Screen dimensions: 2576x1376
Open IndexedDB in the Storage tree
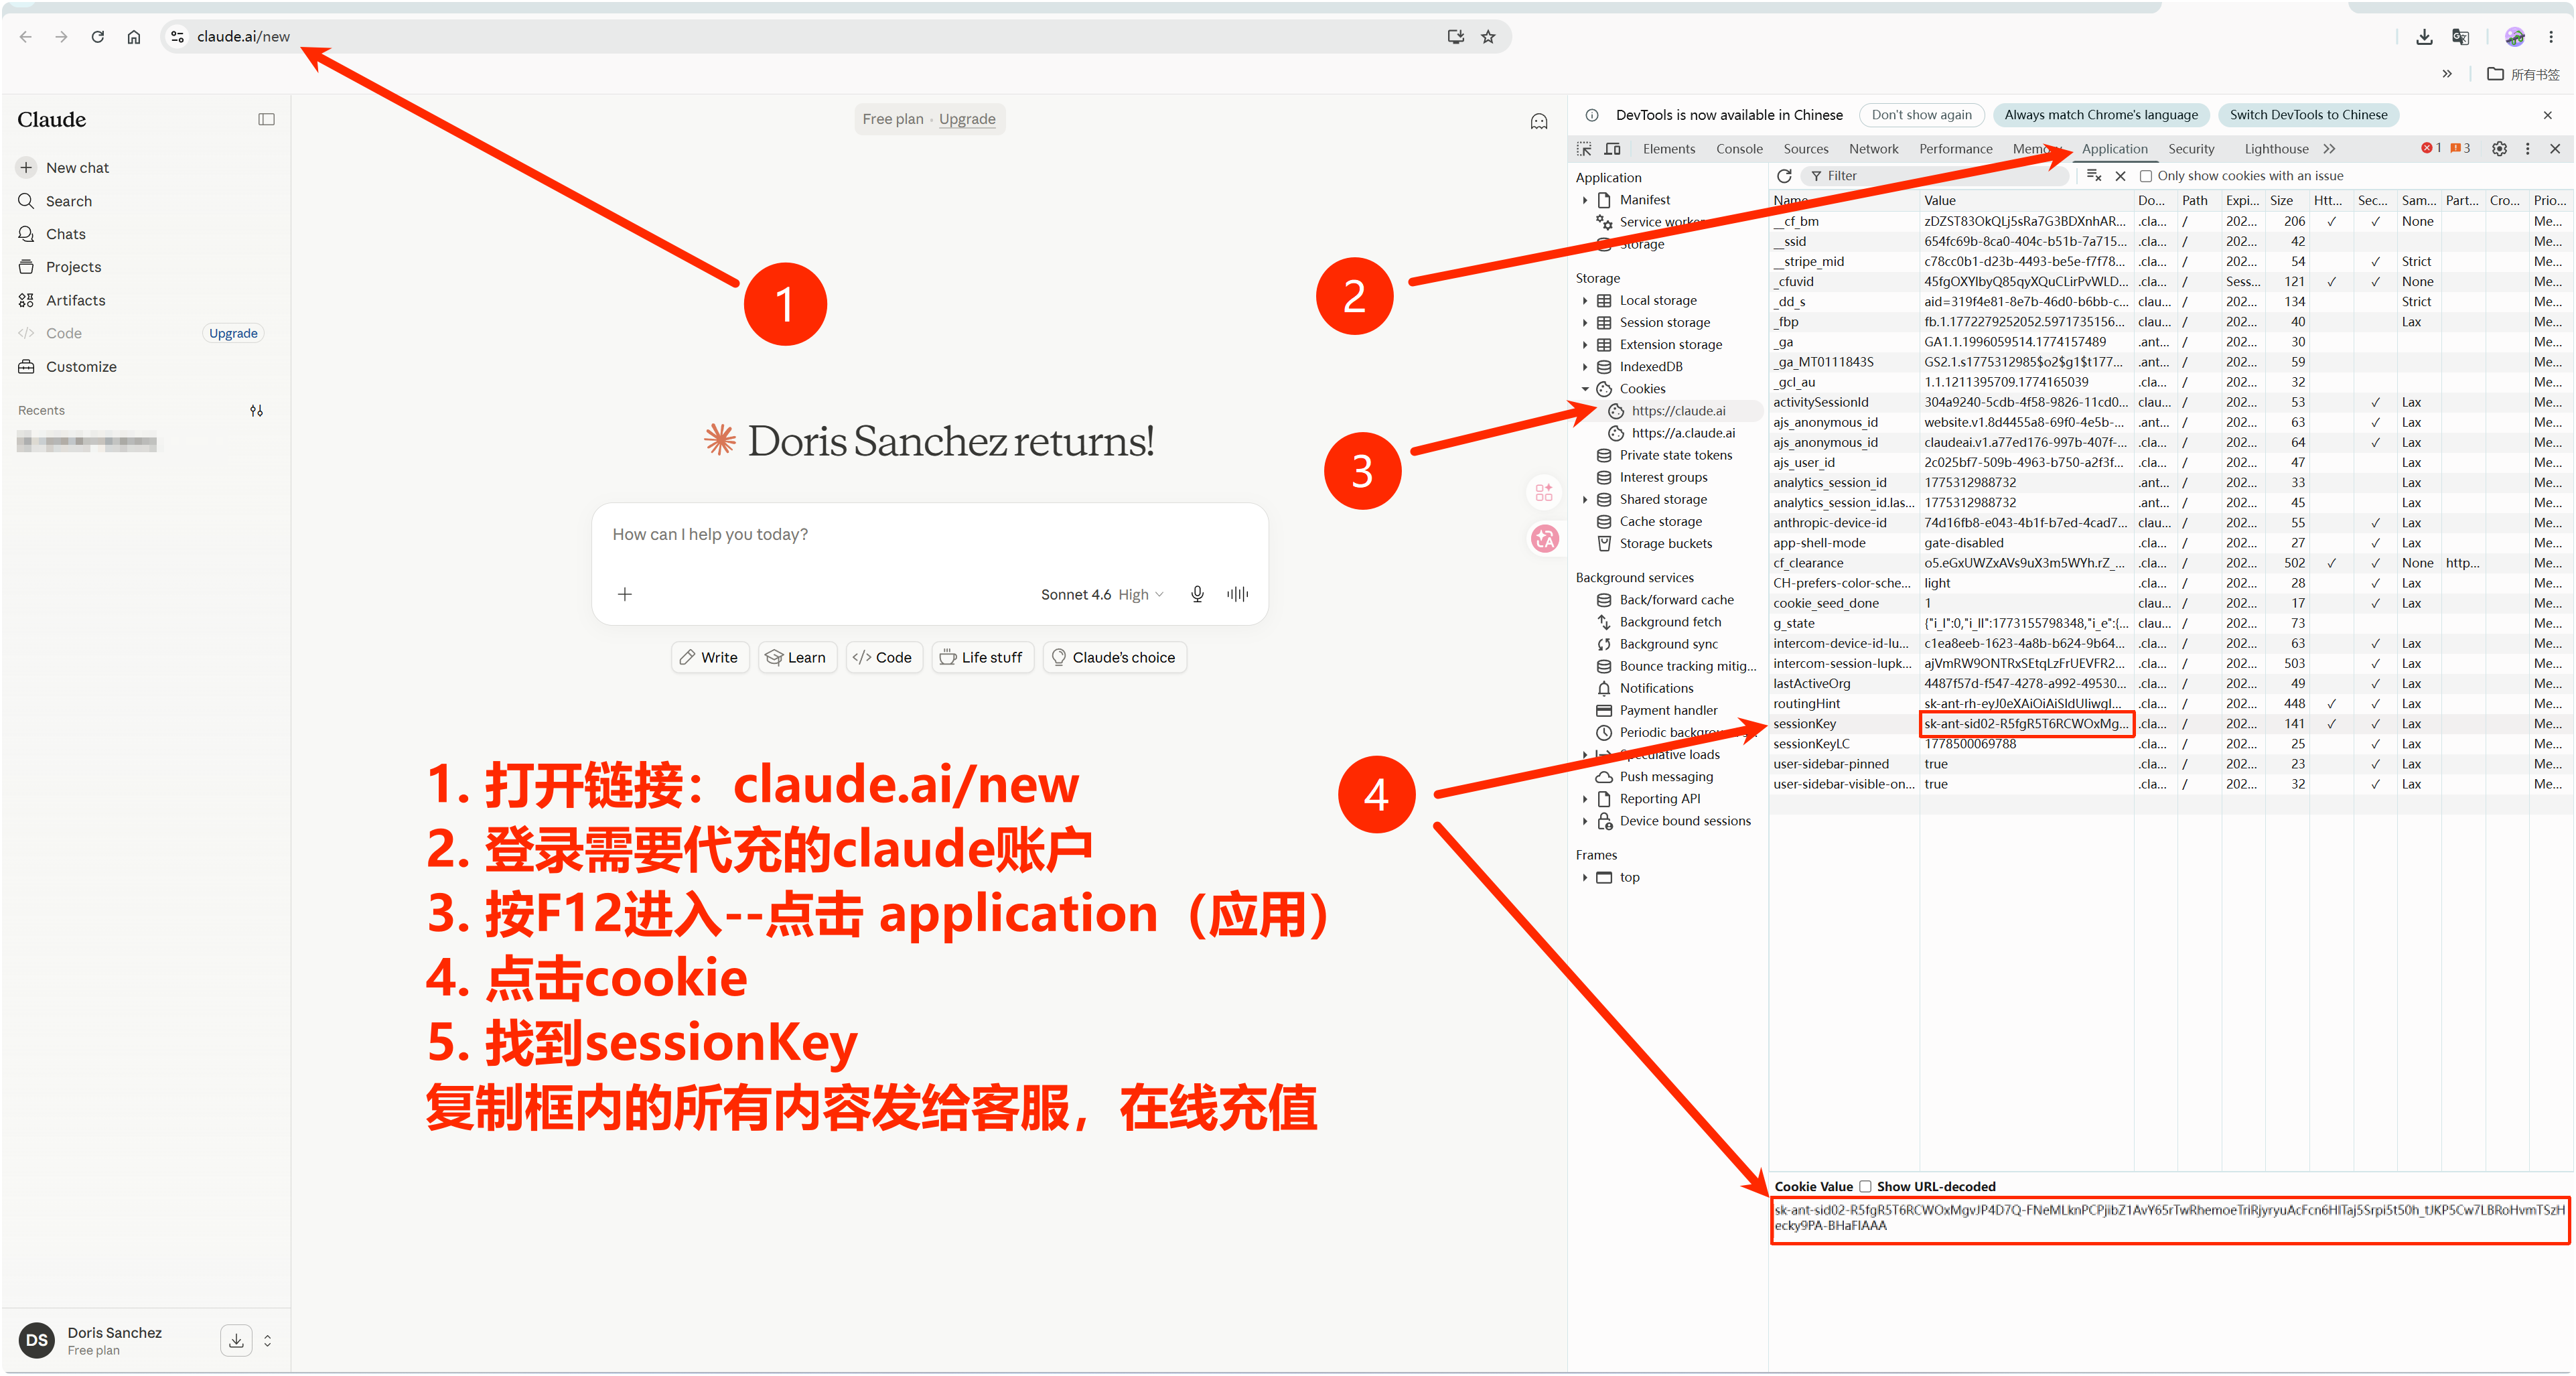pyautogui.click(x=1650, y=367)
